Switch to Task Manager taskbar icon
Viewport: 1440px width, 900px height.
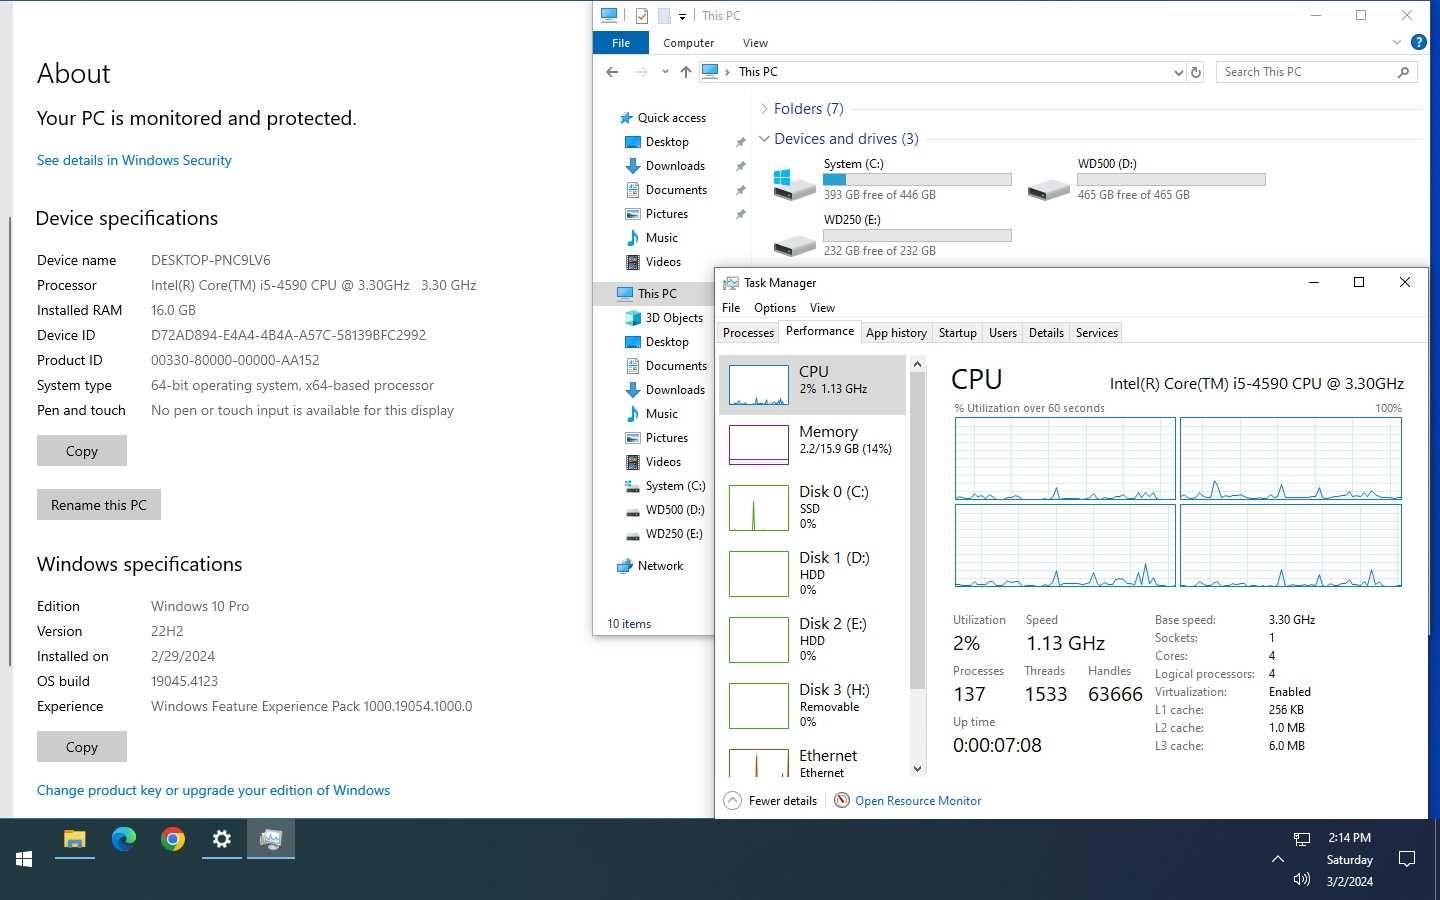click(271, 839)
